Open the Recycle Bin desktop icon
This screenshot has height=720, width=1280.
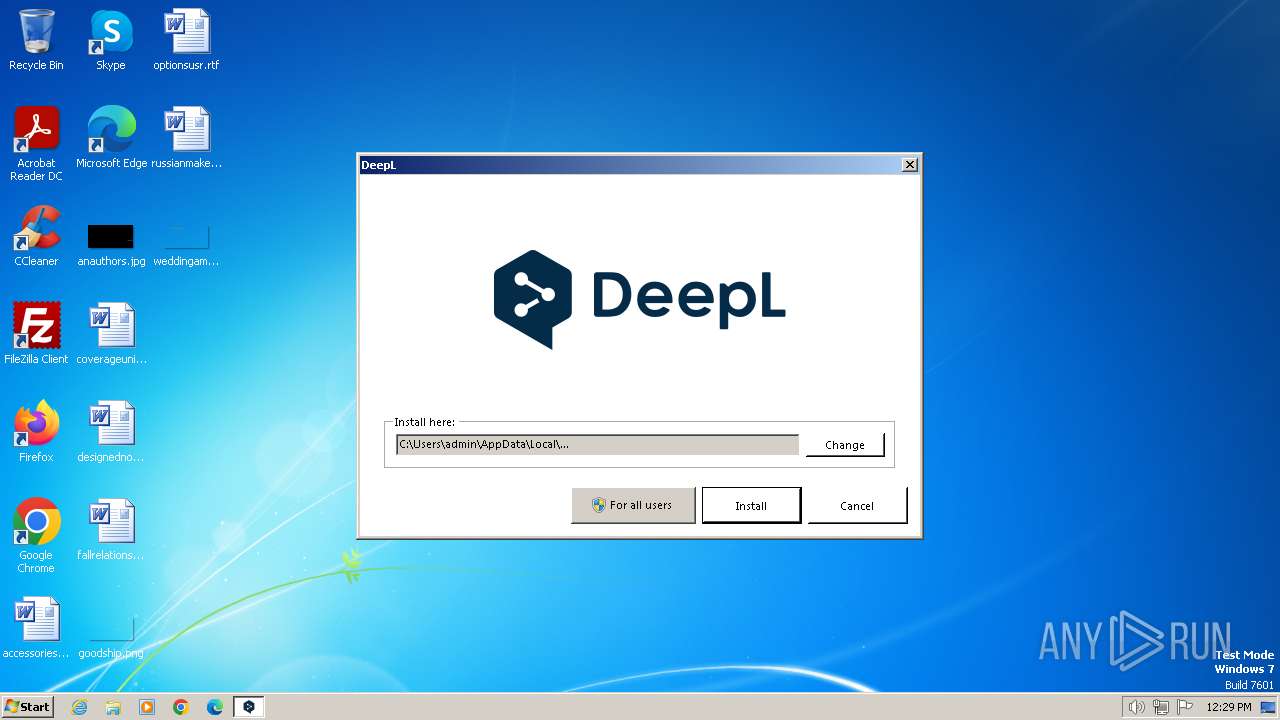[x=36, y=41]
